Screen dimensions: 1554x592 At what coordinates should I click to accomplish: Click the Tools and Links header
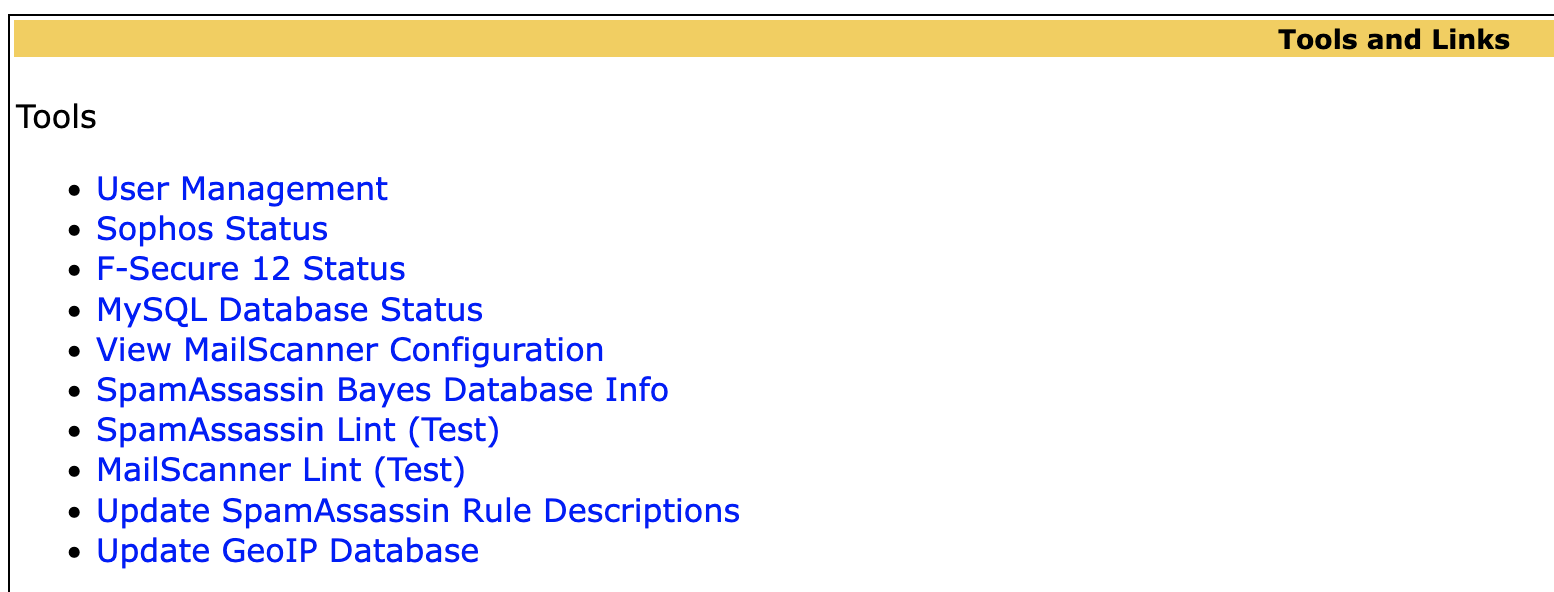point(1394,40)
